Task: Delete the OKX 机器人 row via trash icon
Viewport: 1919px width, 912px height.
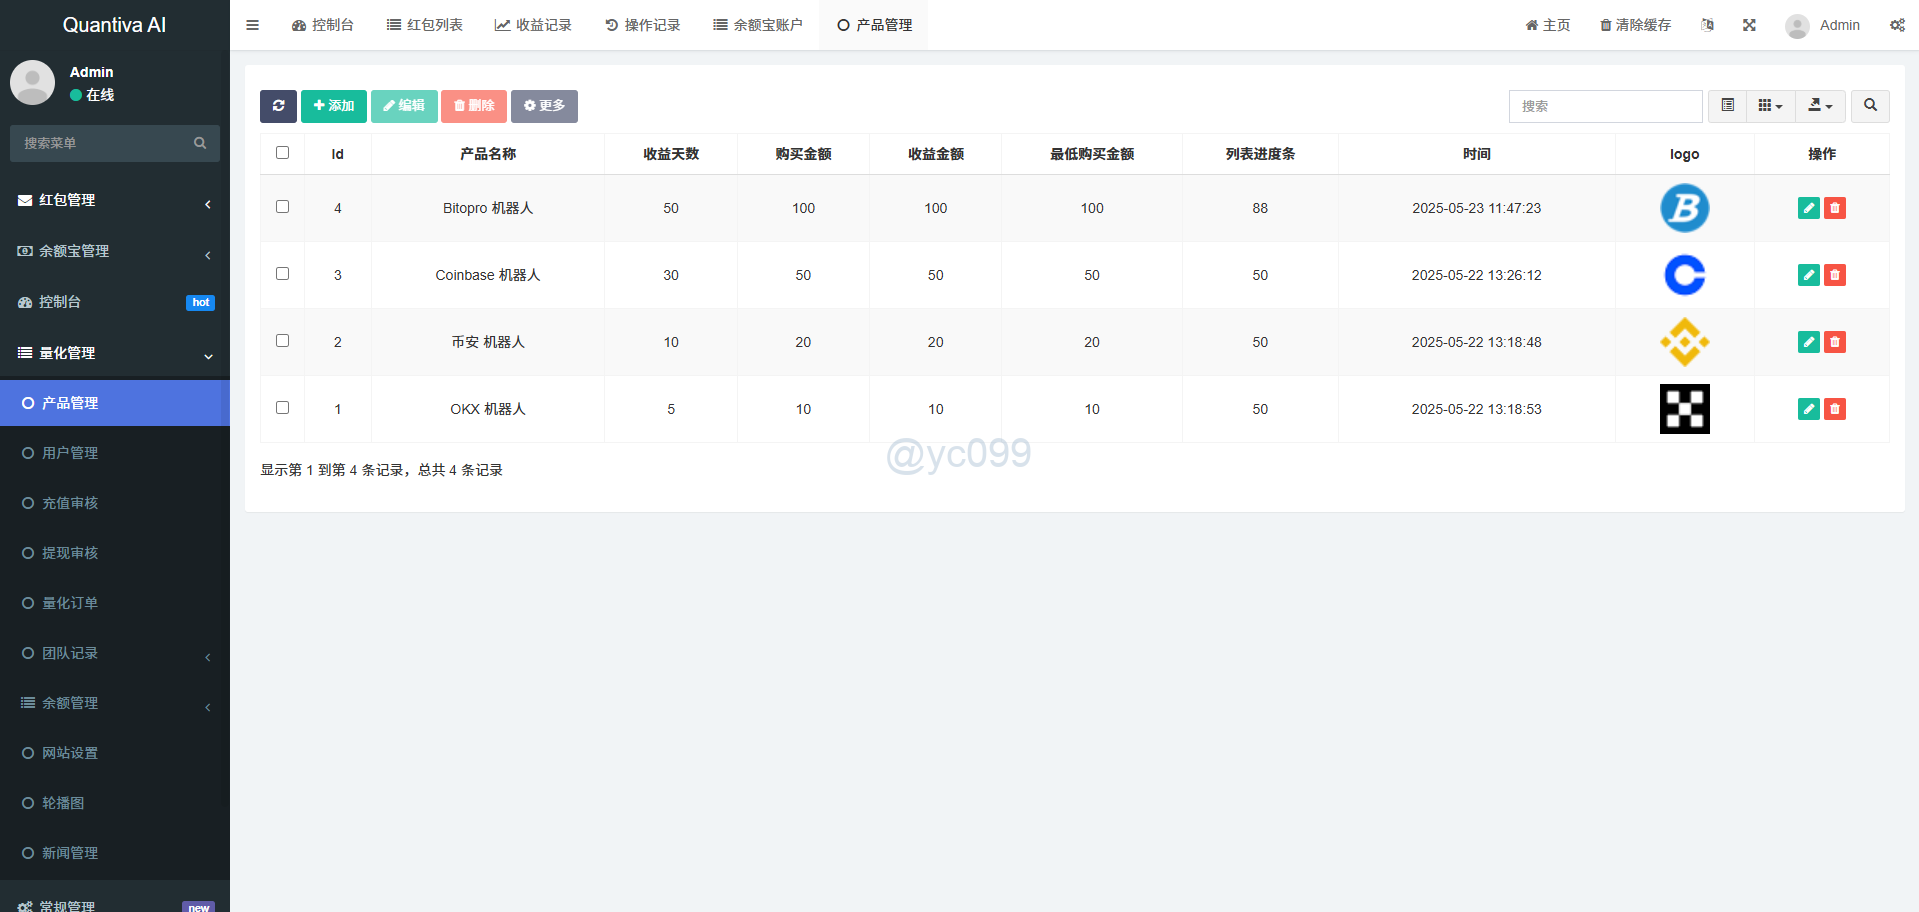Action: (x=1835, y=409)
